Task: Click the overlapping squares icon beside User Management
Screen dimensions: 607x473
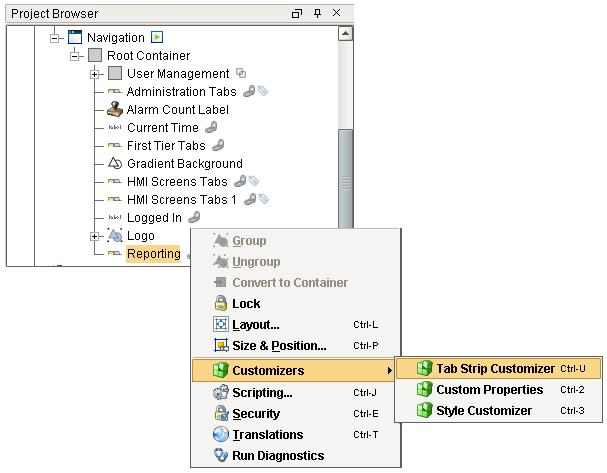Action: pyautogui.click(x=241, y=73)
